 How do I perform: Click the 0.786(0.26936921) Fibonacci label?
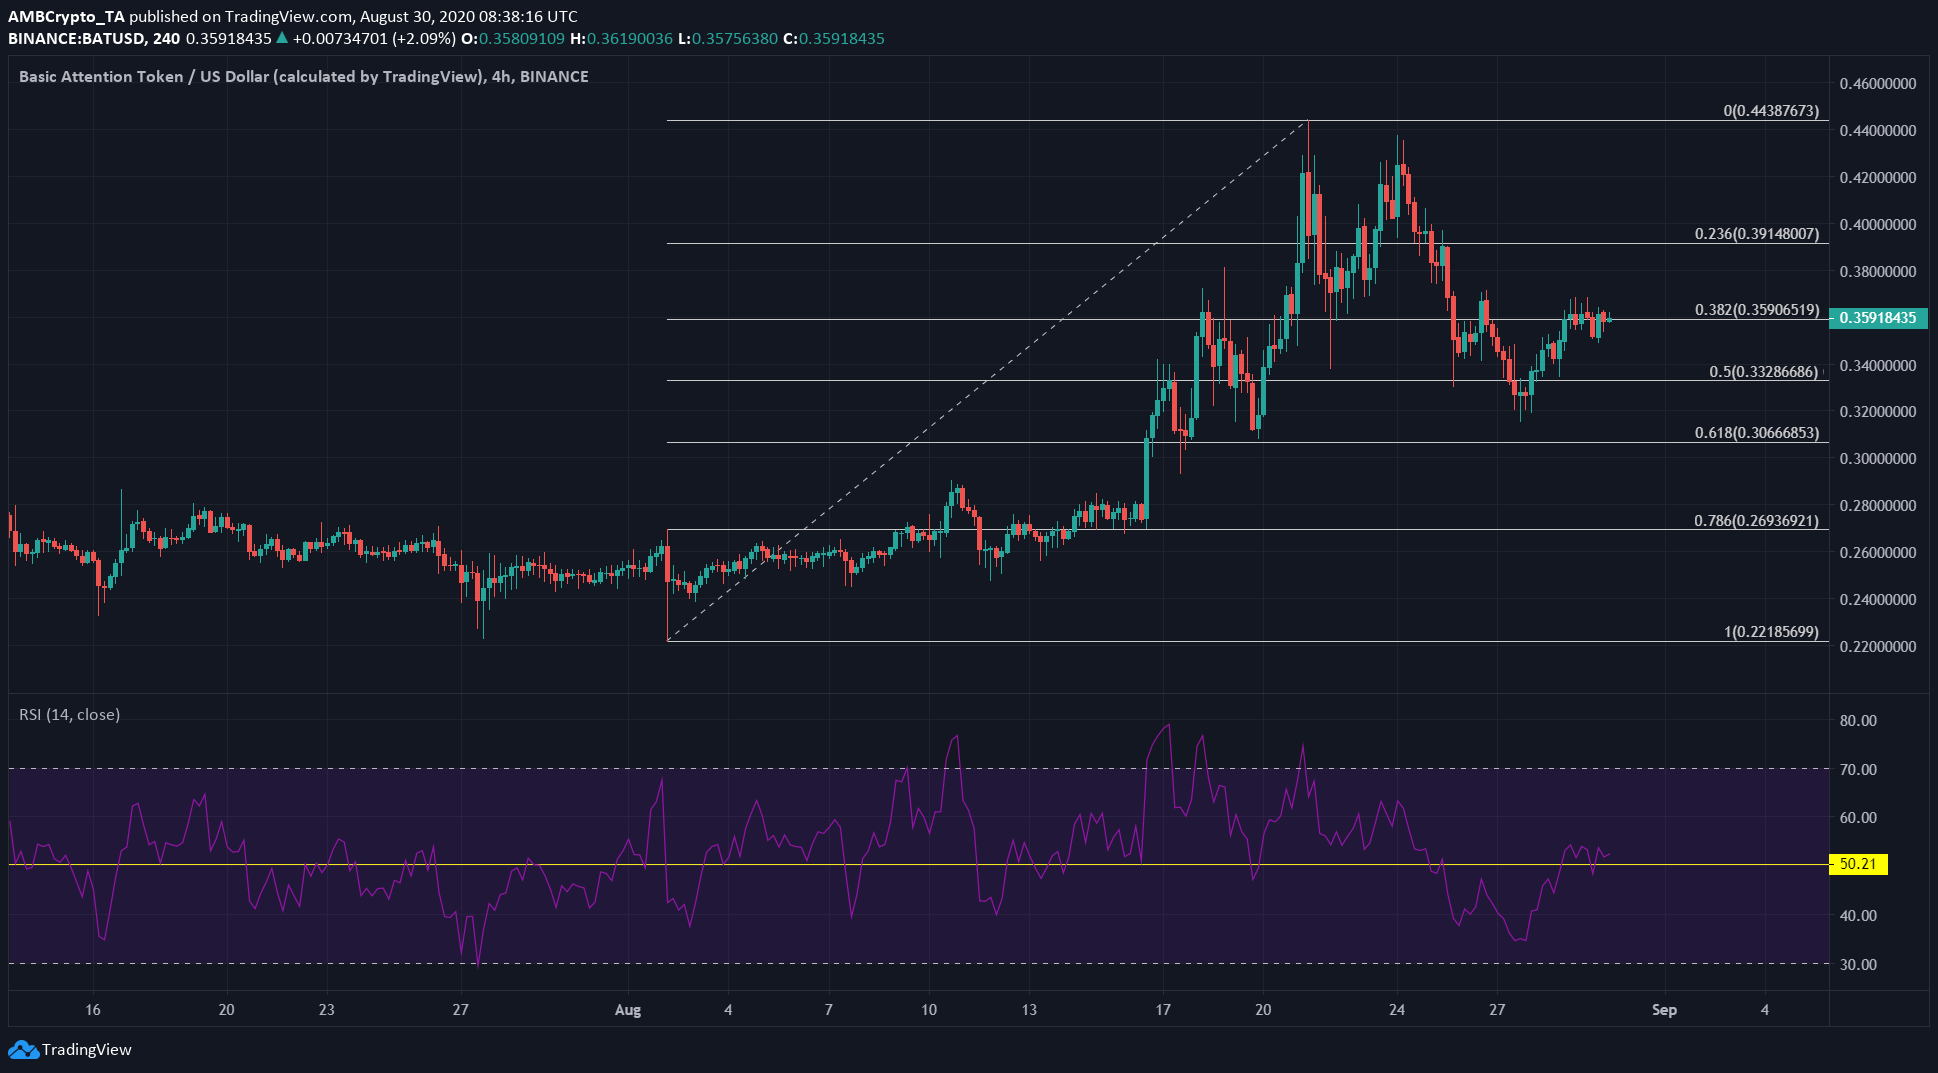pyautogui.click(x=1756, y=520)
